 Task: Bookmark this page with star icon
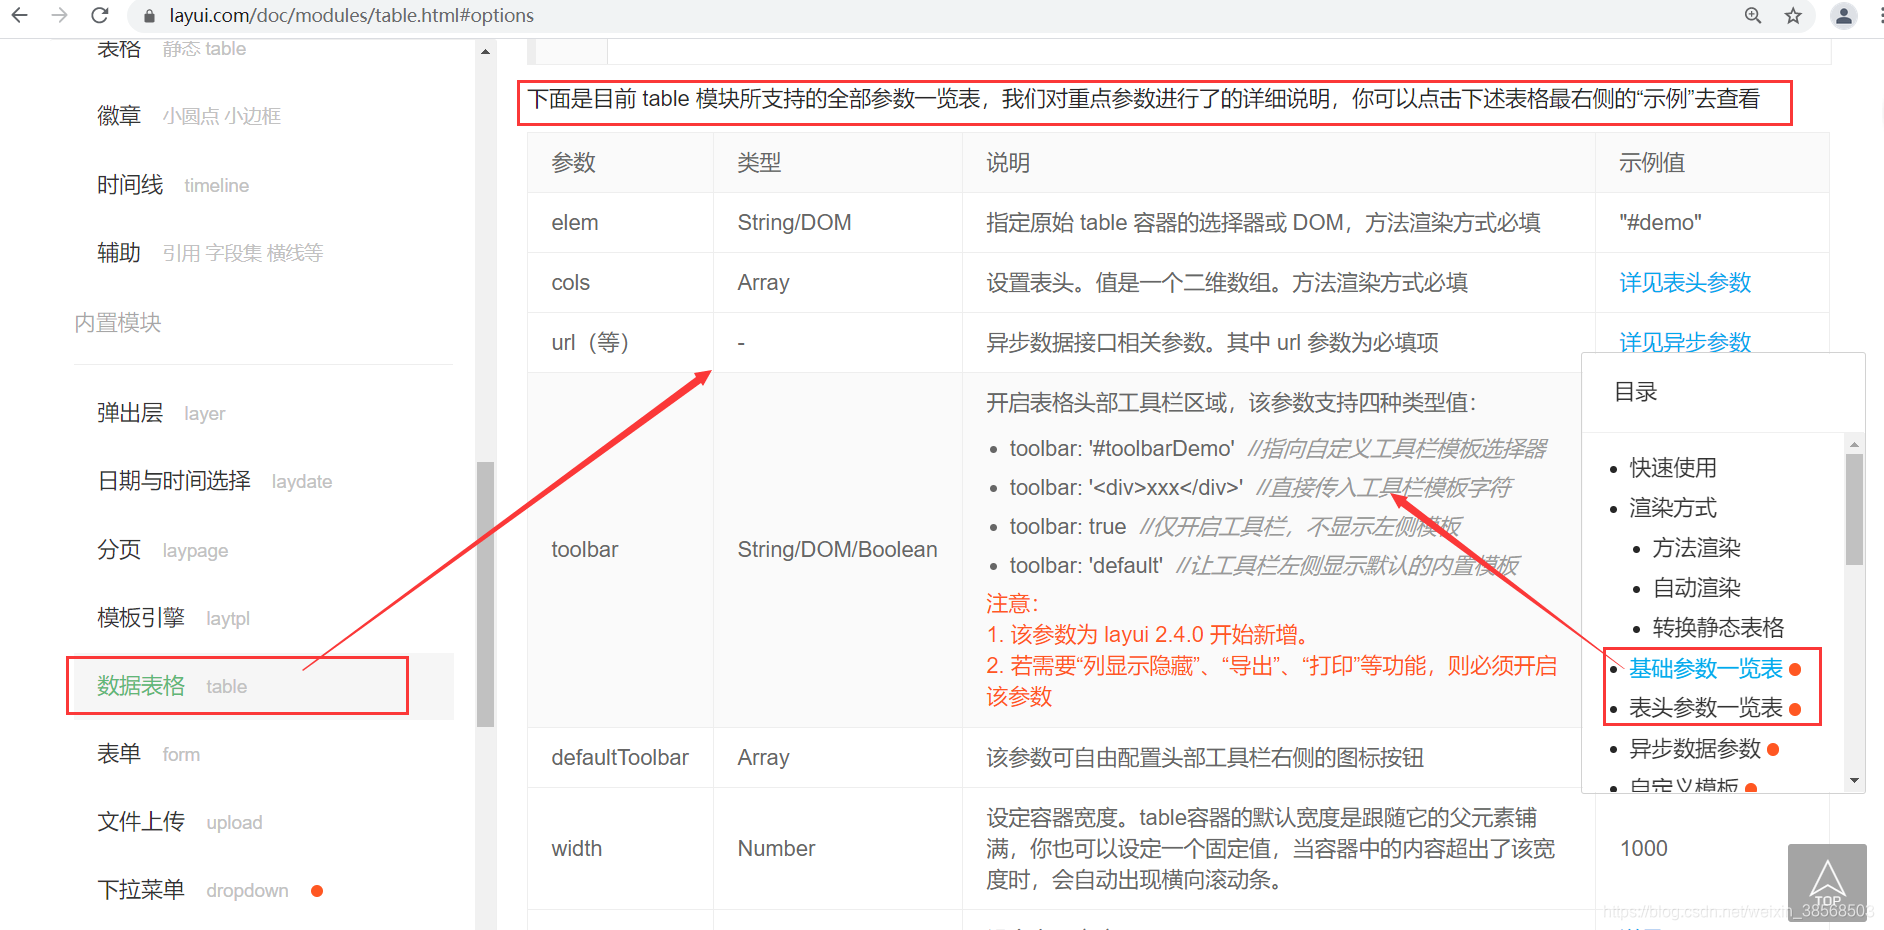1793,15
